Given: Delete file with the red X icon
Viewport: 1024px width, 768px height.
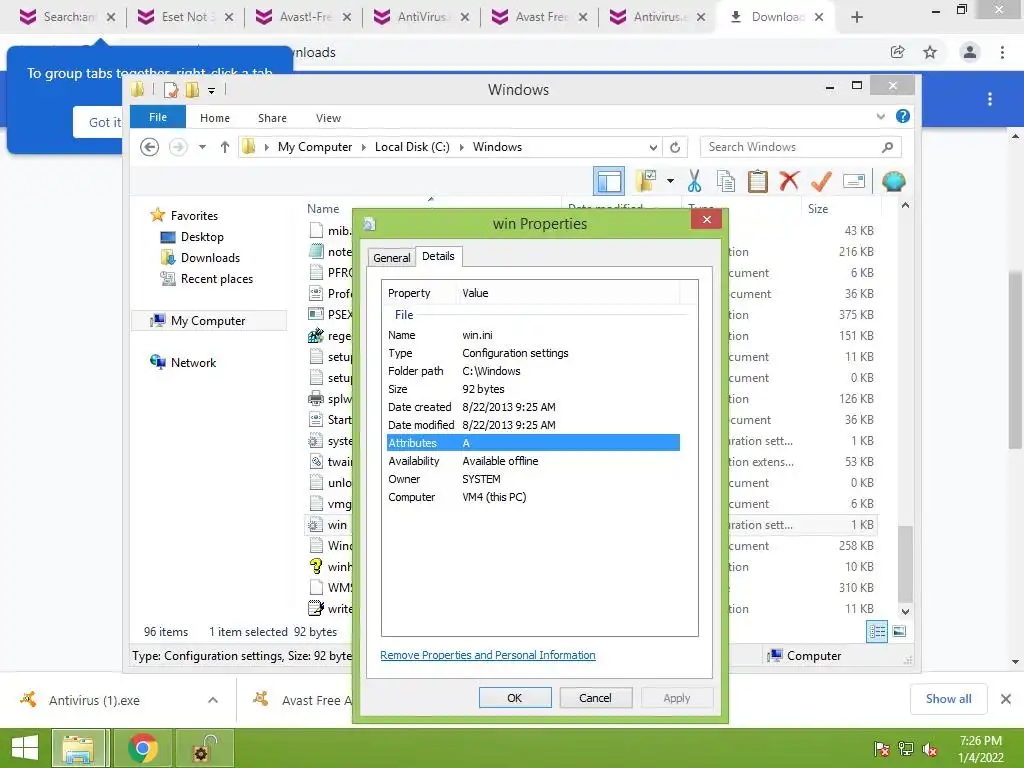Looking at the screenshot, I should pyautogui.click(x=789, y=181).
